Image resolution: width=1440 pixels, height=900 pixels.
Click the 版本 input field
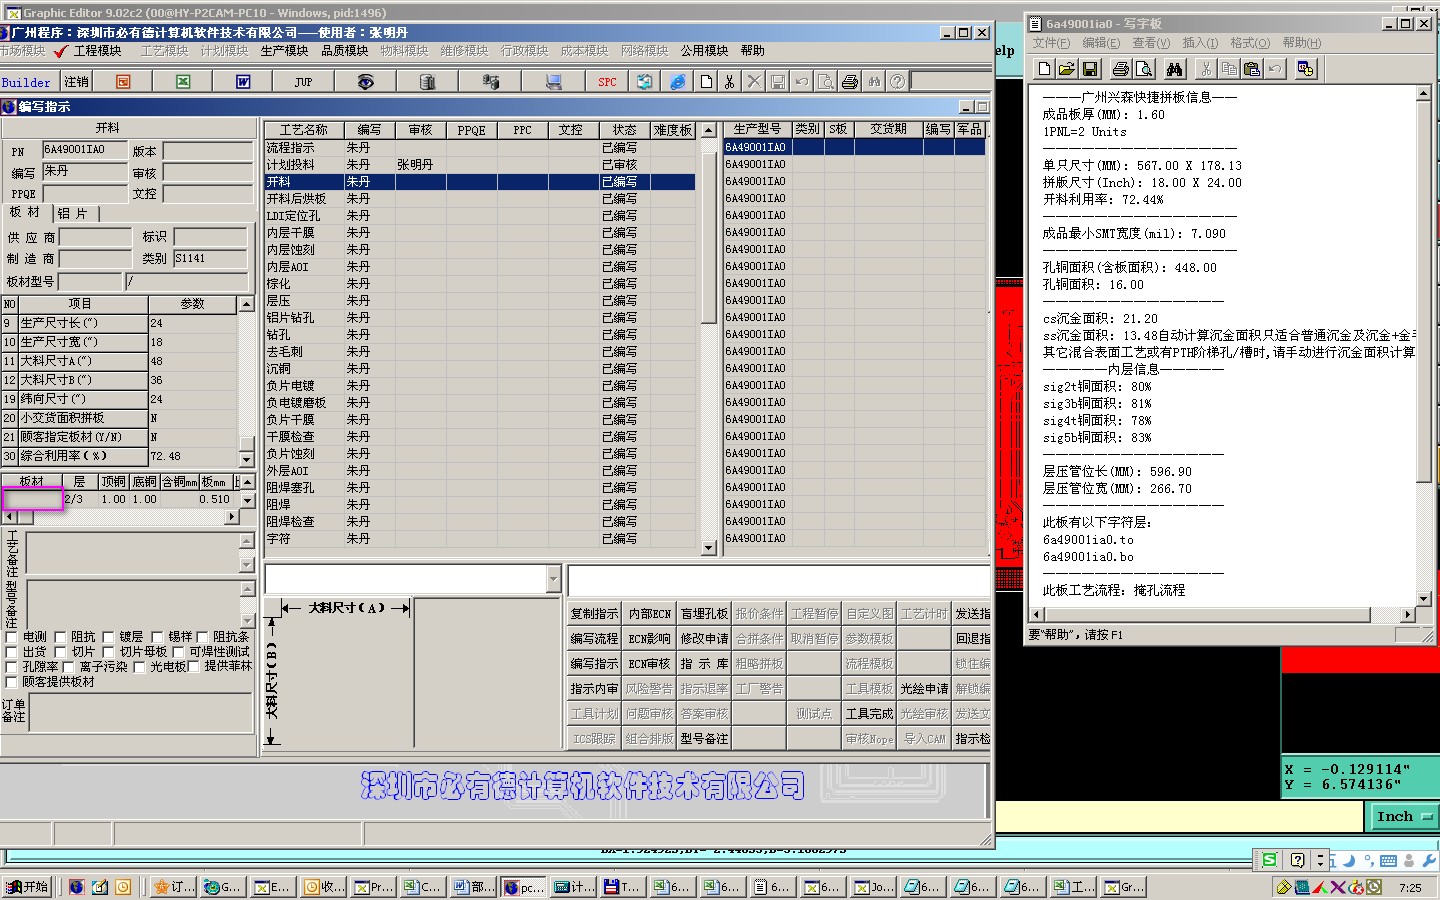point(207,150)
